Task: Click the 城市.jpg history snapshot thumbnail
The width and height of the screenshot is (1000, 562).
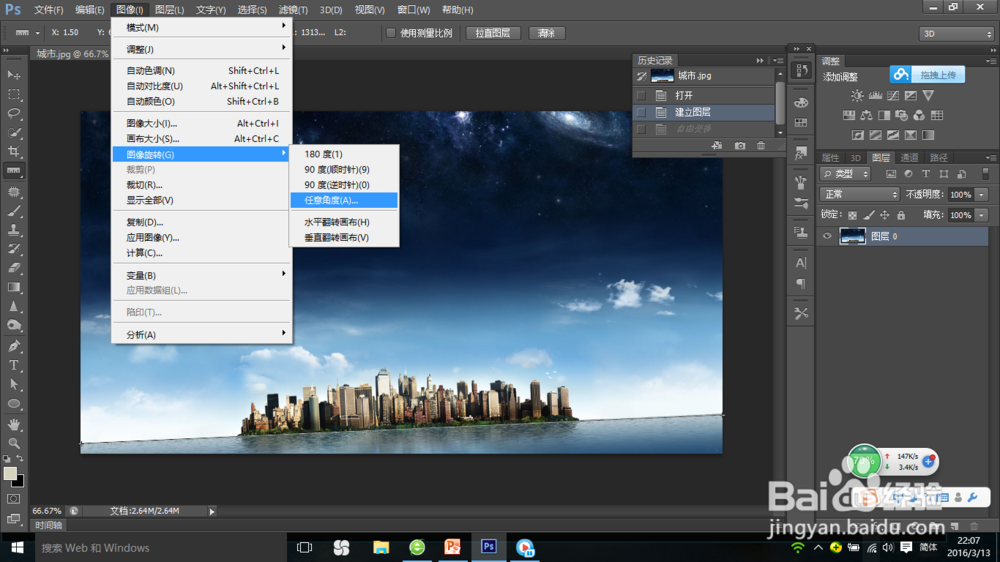Action: 662,76
